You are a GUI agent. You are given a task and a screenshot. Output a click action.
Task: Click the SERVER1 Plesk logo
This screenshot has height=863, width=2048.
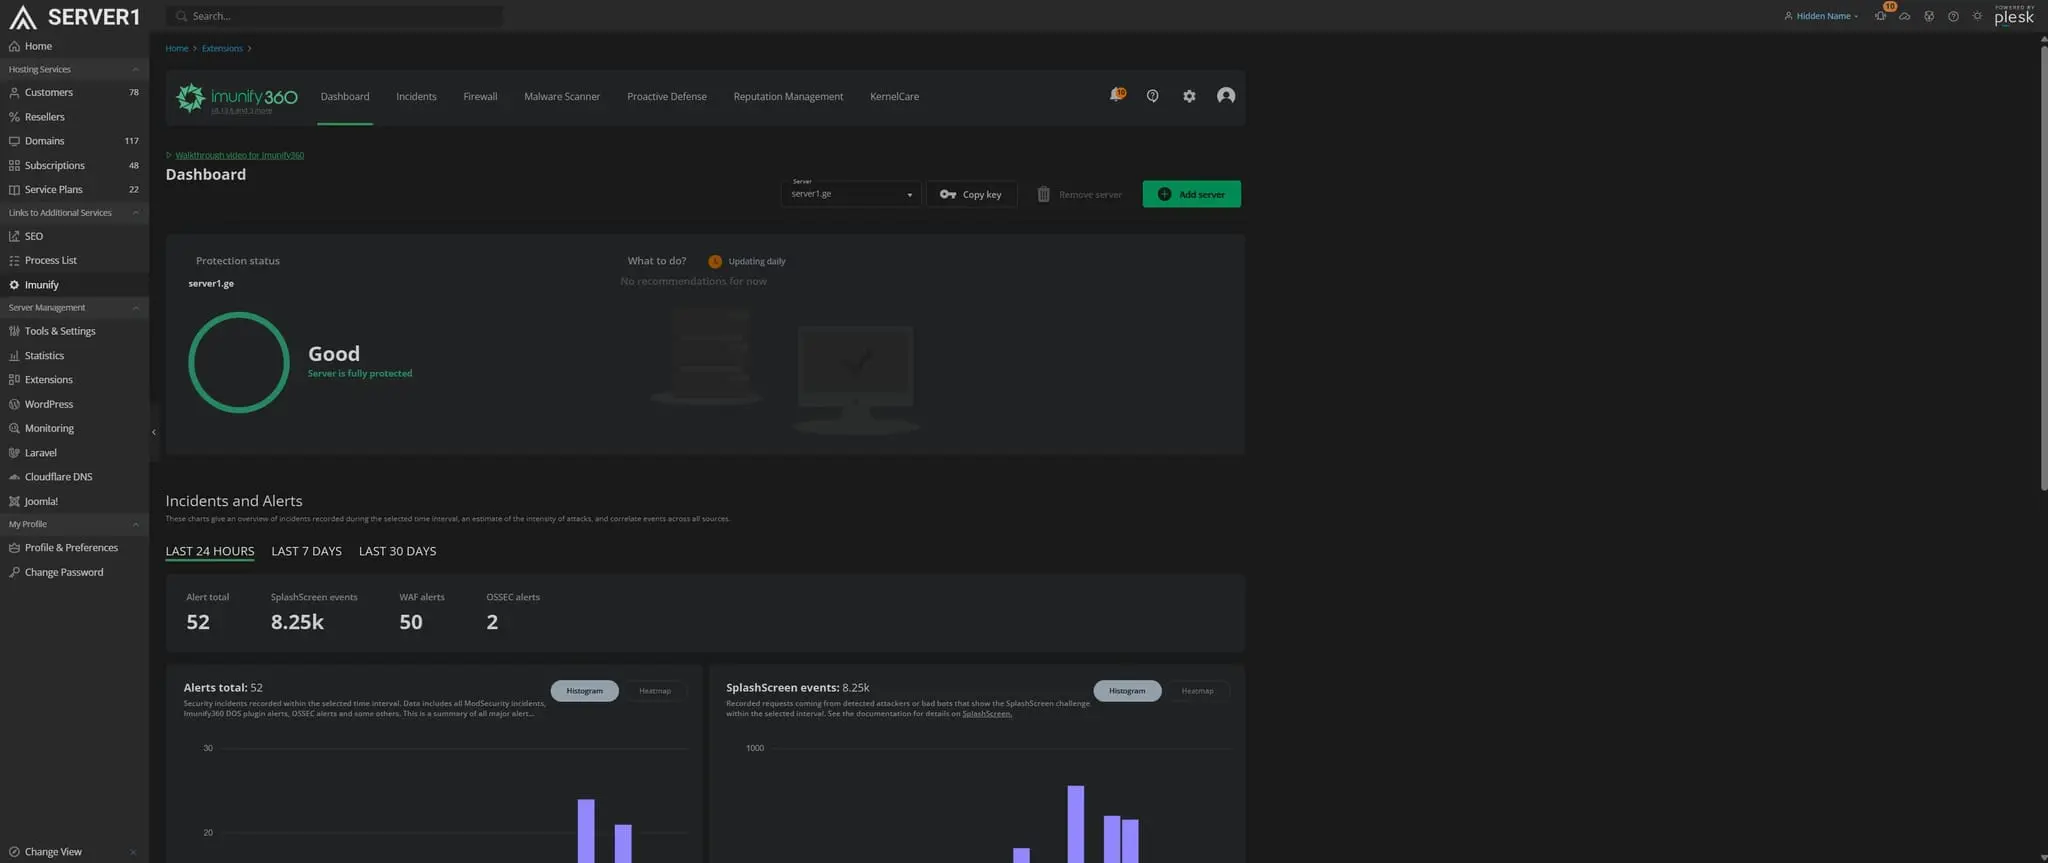tap(74, 16)
